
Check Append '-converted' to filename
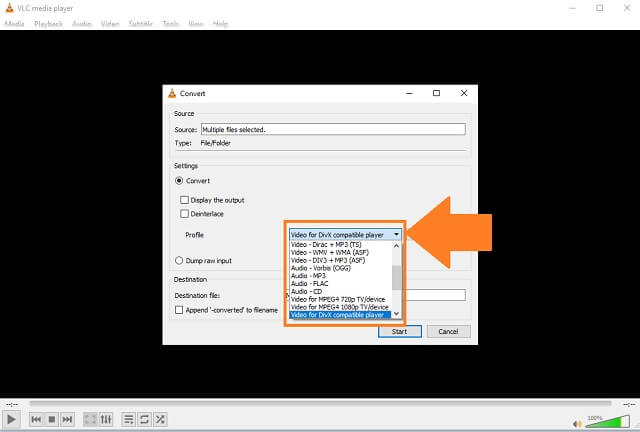[x=179, y=310]
